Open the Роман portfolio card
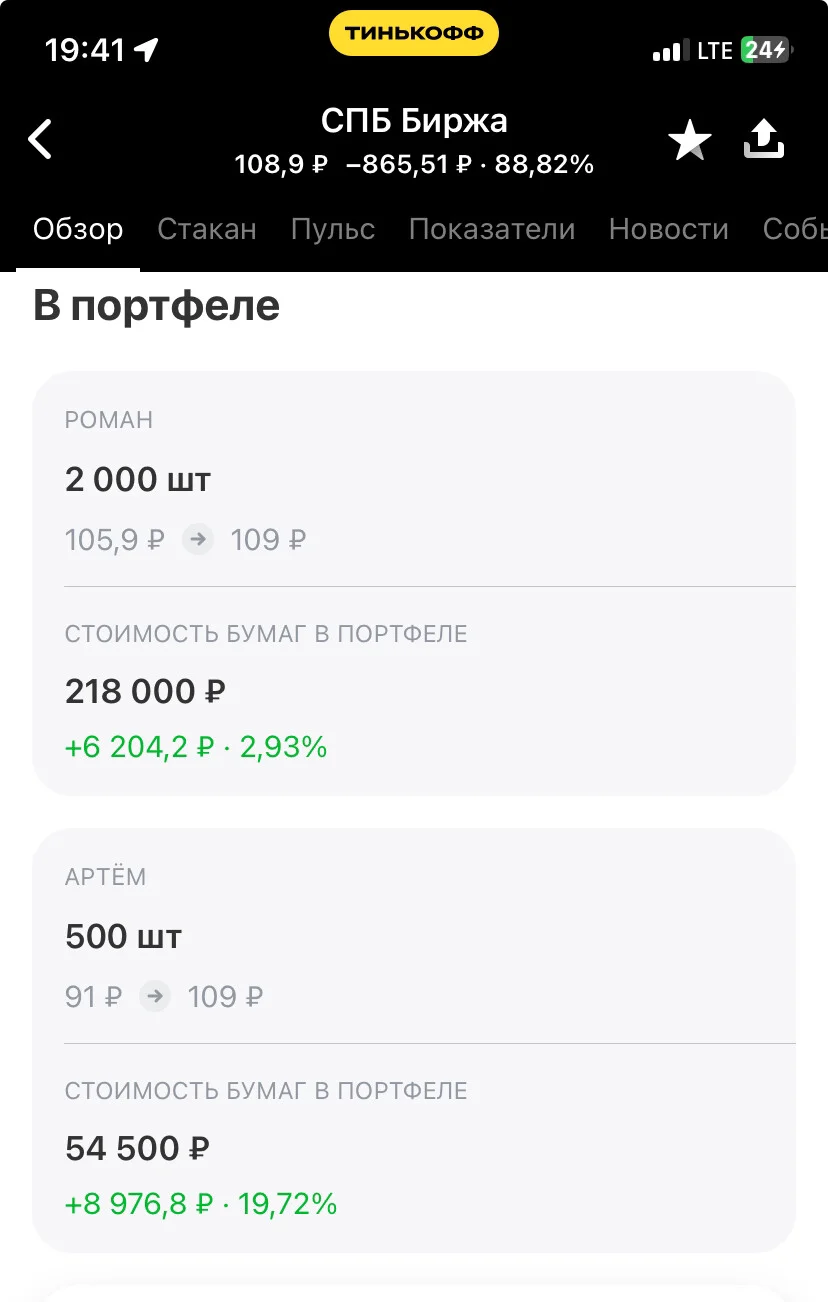This screenshot has height=1302, width=828. coord(414,583)
